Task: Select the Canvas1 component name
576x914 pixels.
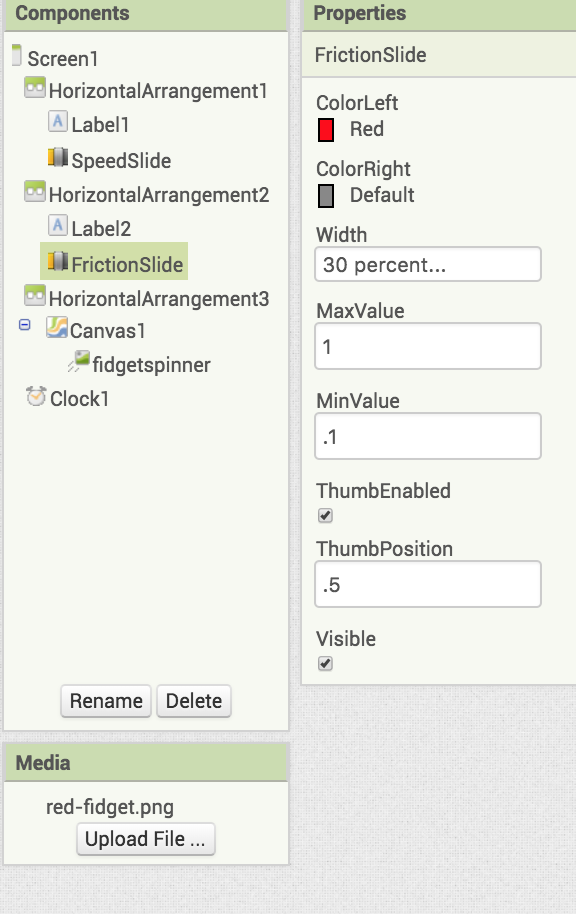Action: (x=107, y=331)
